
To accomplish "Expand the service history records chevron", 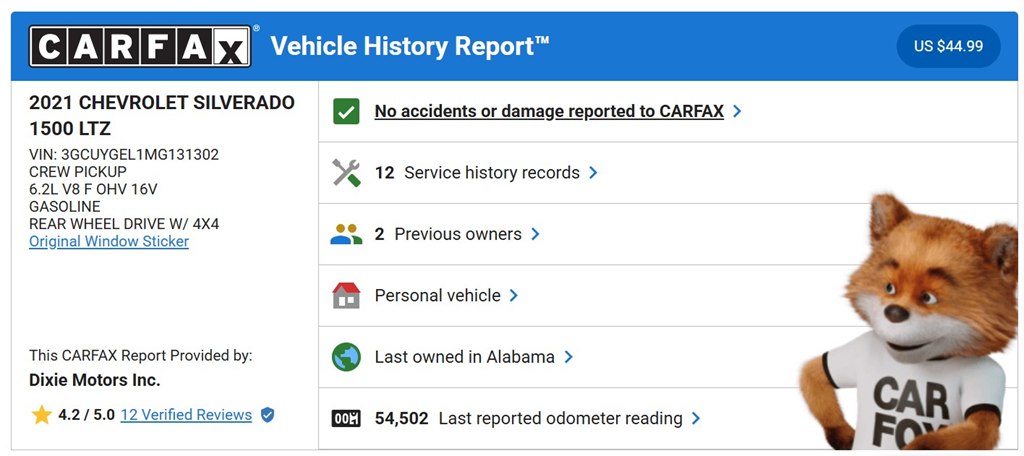I will [x=593, y=173].
